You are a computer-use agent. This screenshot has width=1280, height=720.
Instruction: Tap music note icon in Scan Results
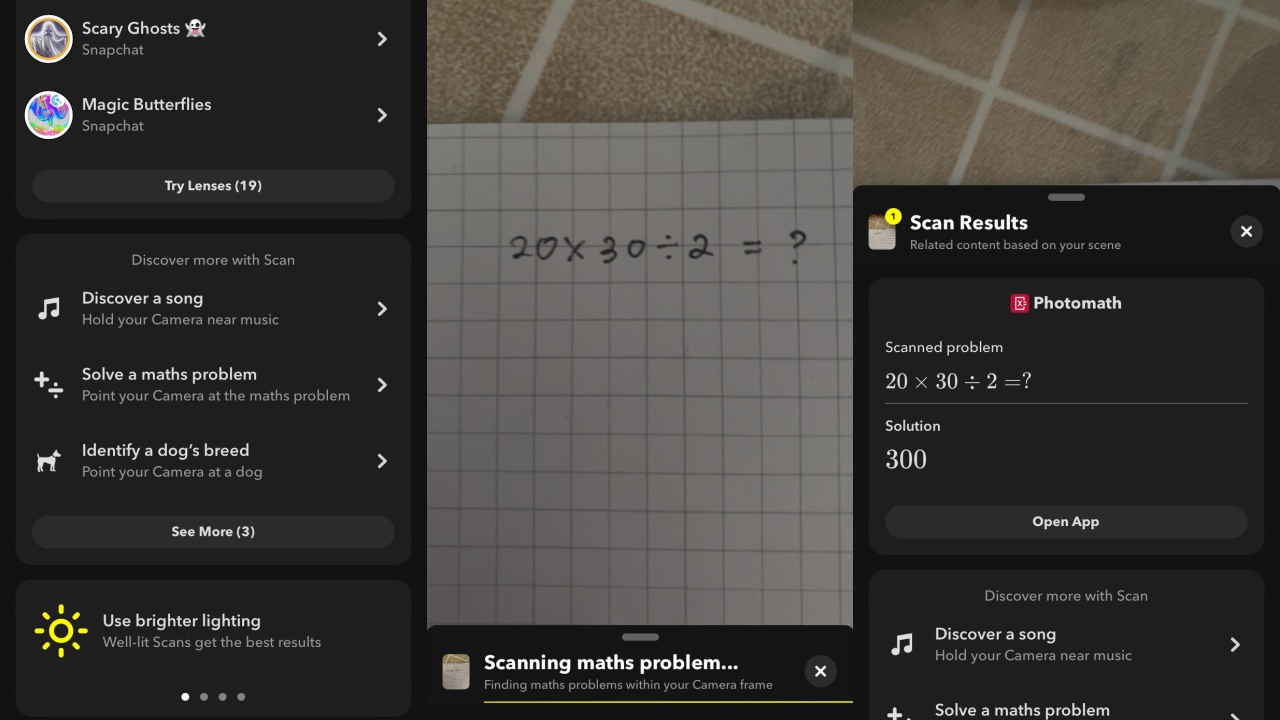tap(902, 645)
